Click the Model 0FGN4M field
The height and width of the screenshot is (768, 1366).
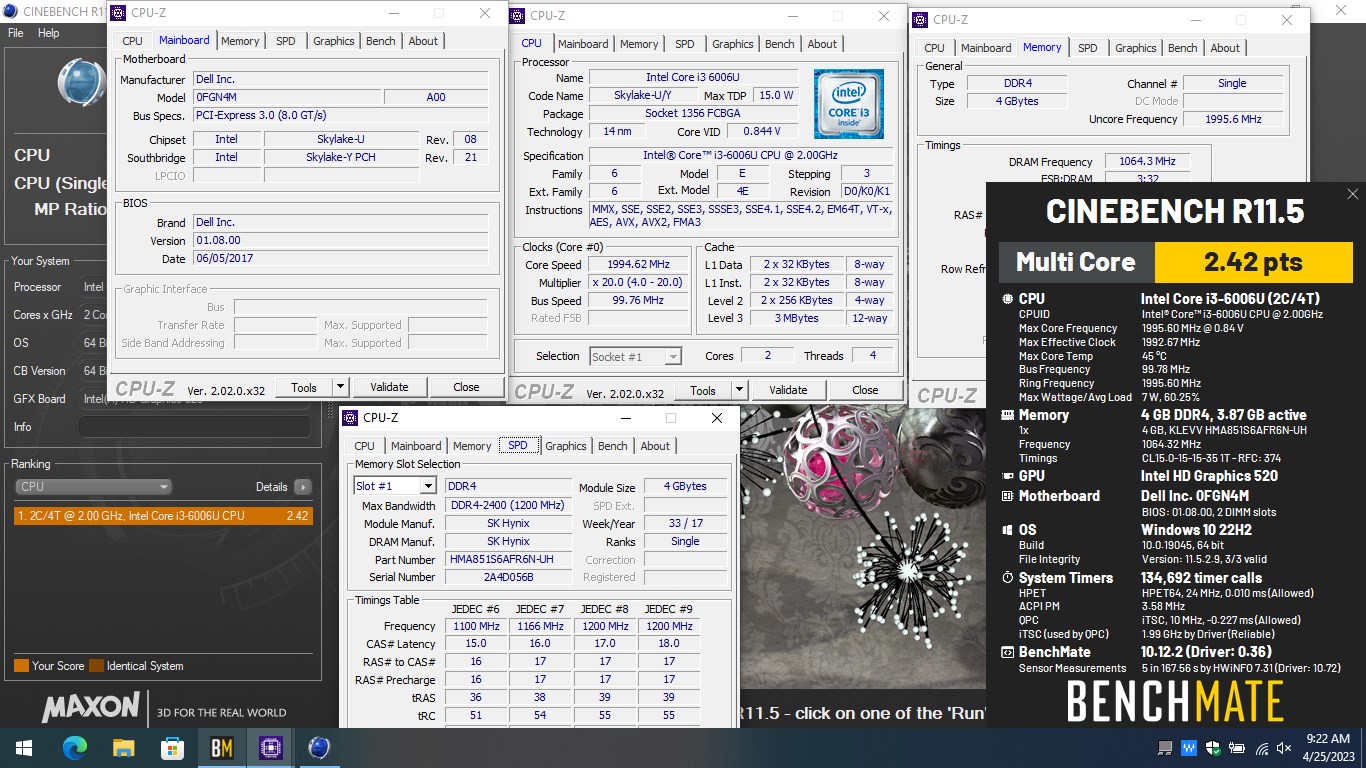point(287,97)
